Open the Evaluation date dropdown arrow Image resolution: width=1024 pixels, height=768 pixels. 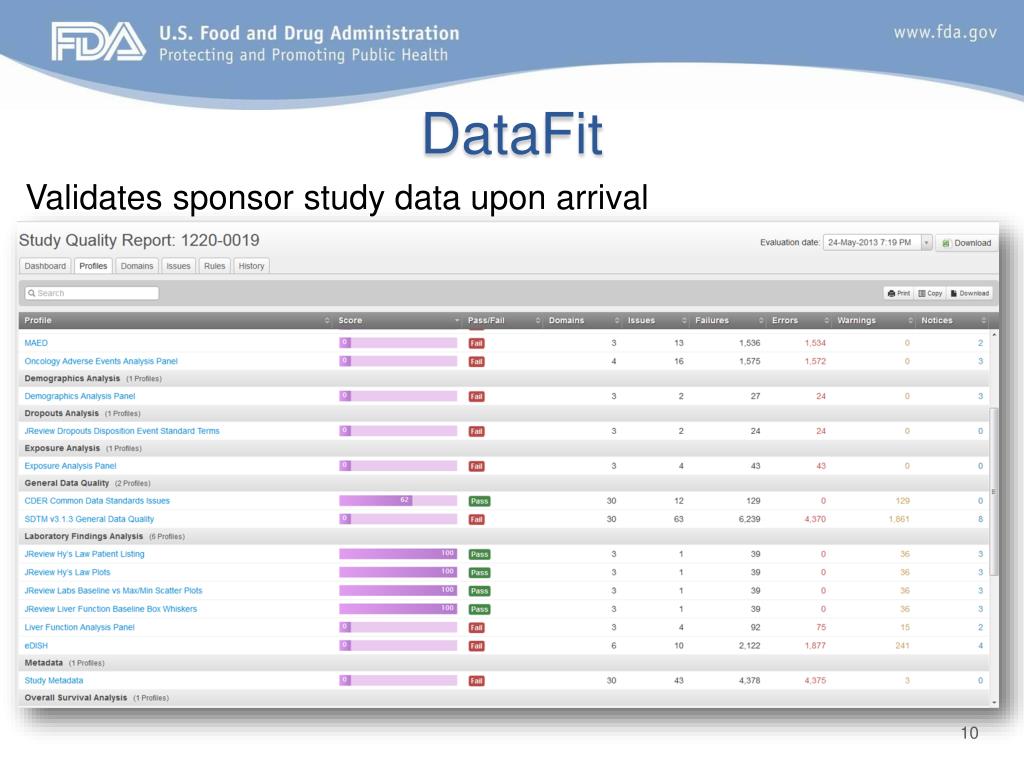926,242
